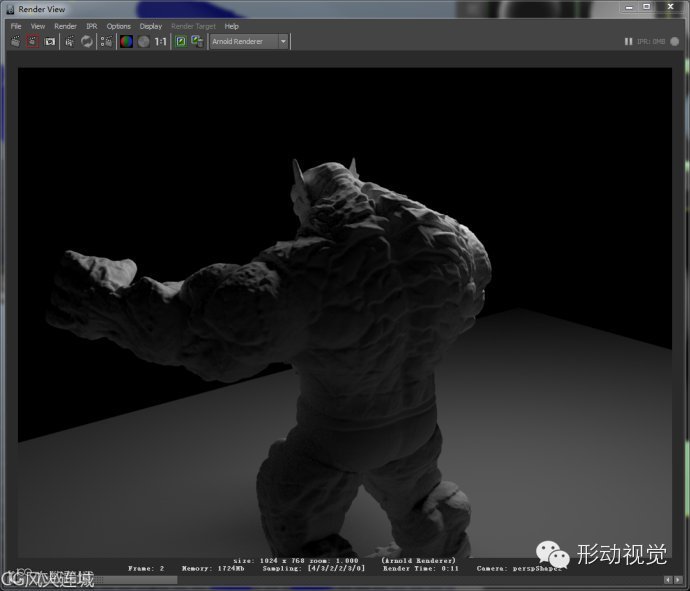Open the File menu
The image size is (690, 591).
pyautogui.click(x=16, y=26)
